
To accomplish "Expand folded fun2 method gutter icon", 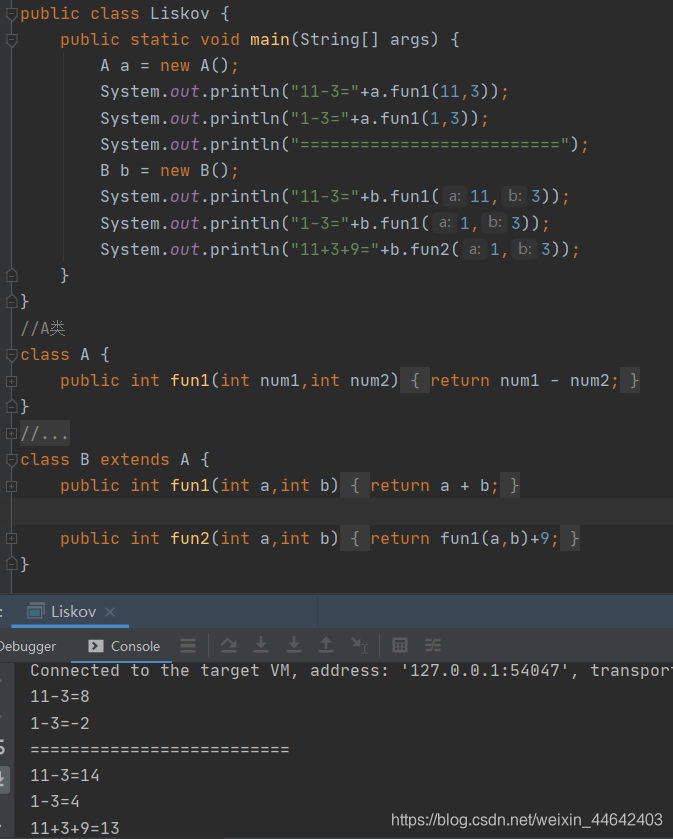I will pyautogui.click(x=11, y=538).
